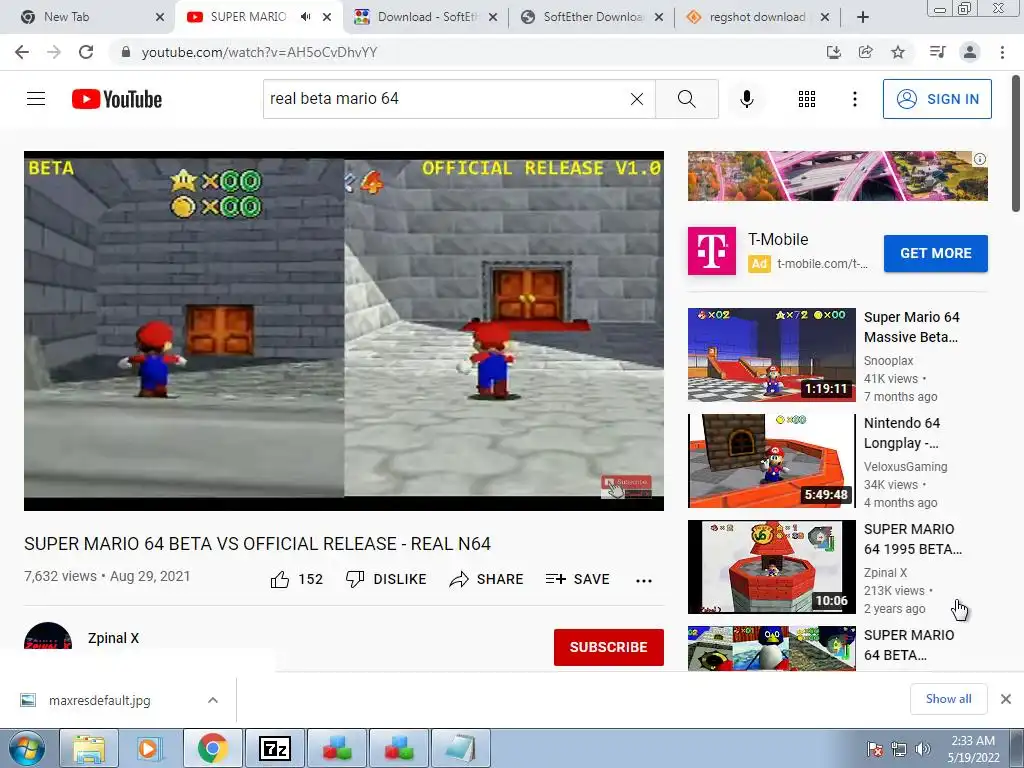
Task: Open the YouTube apps grid icon
Action: [807, 99]
